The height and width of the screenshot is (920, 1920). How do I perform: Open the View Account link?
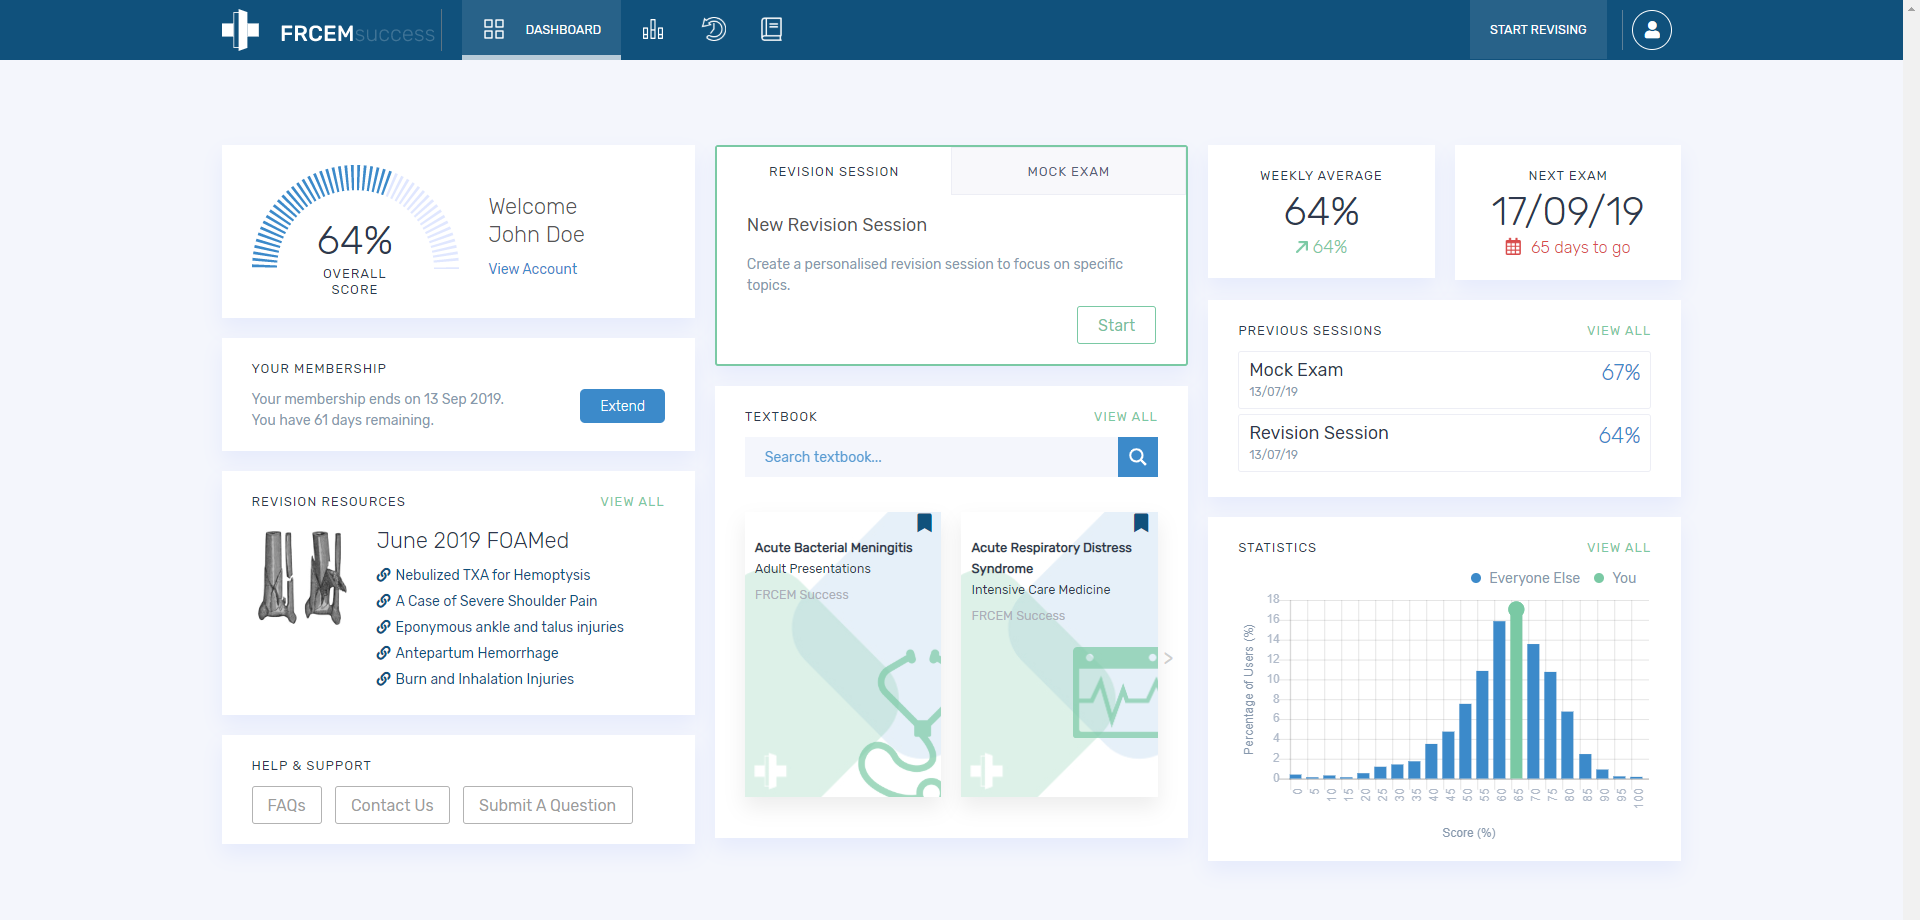coord(532,269)
